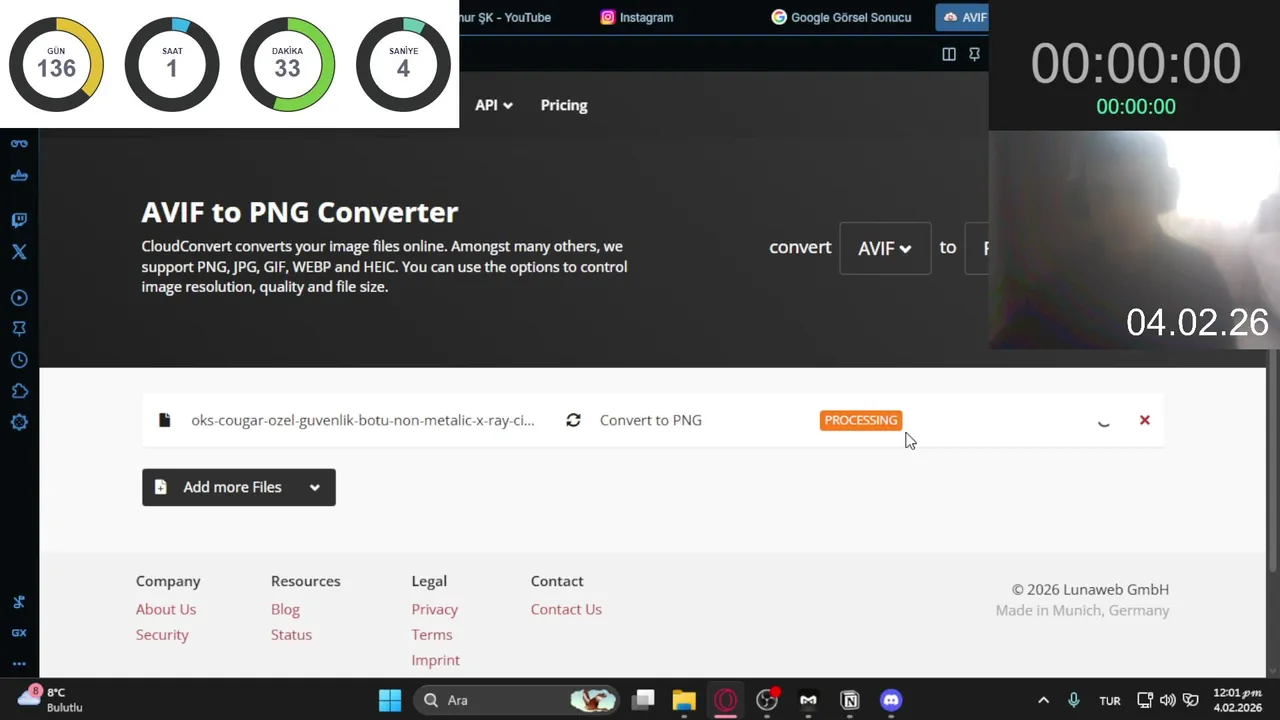The image size is (1280, 720).
Task: Click the PROCESSING status badge
Action: click(x=861, y=420)
